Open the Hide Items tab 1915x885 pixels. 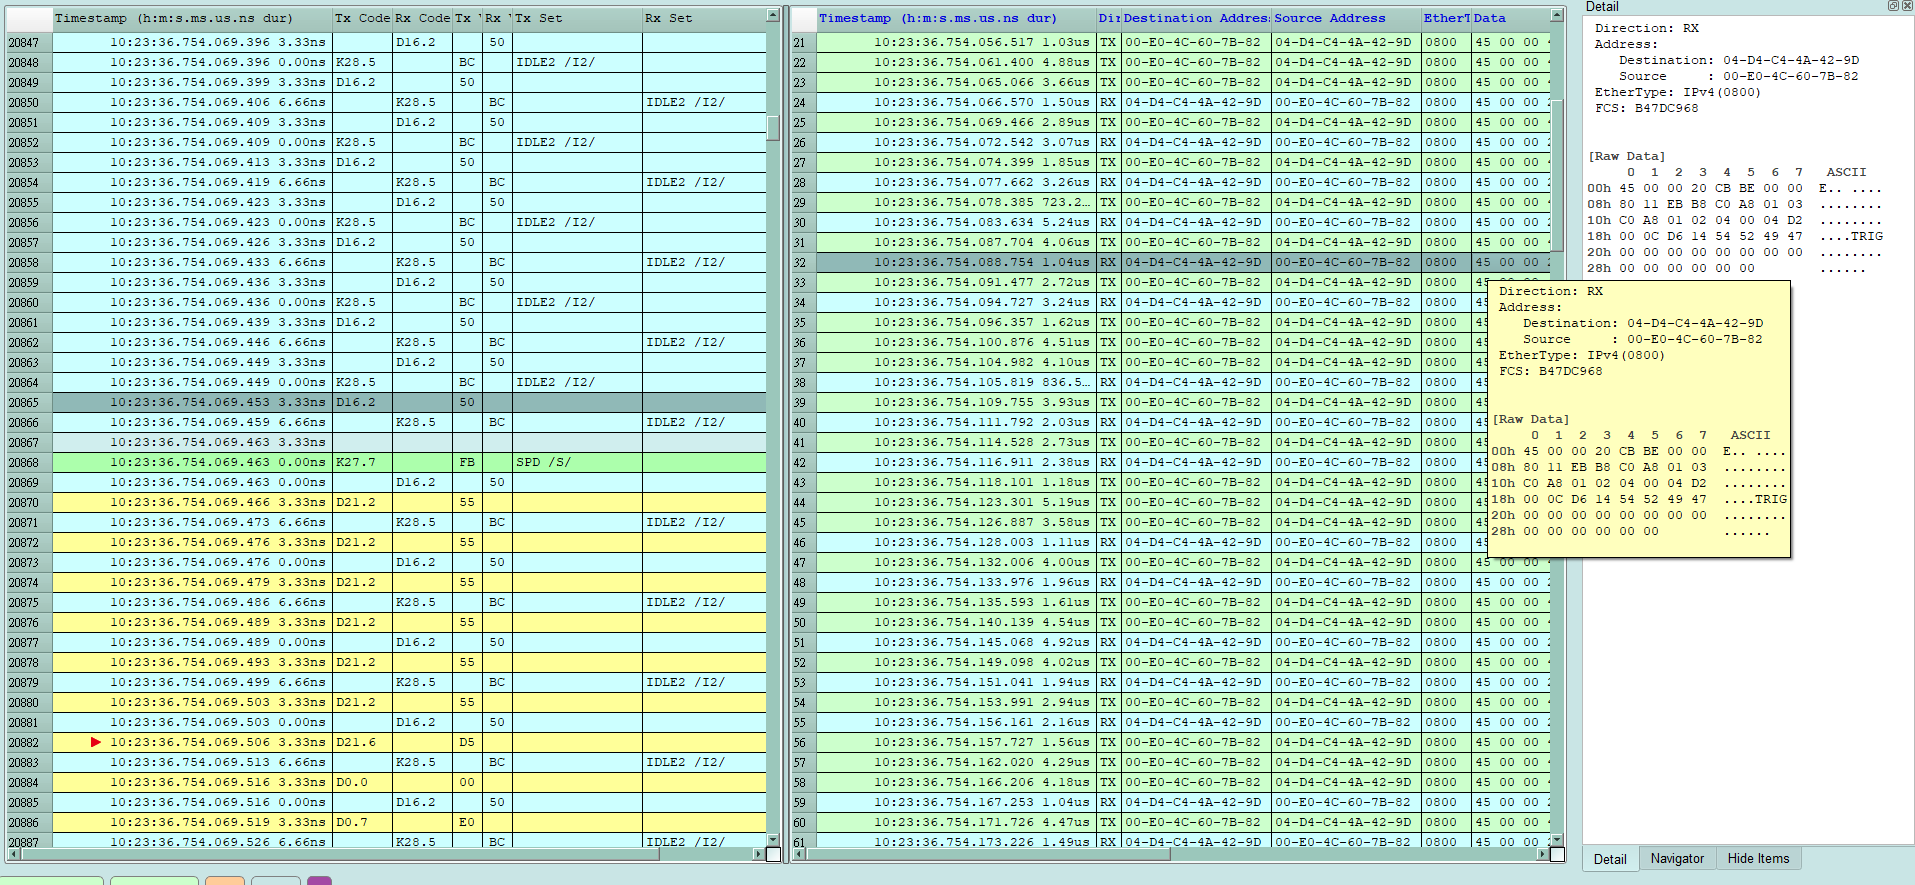1758,859
